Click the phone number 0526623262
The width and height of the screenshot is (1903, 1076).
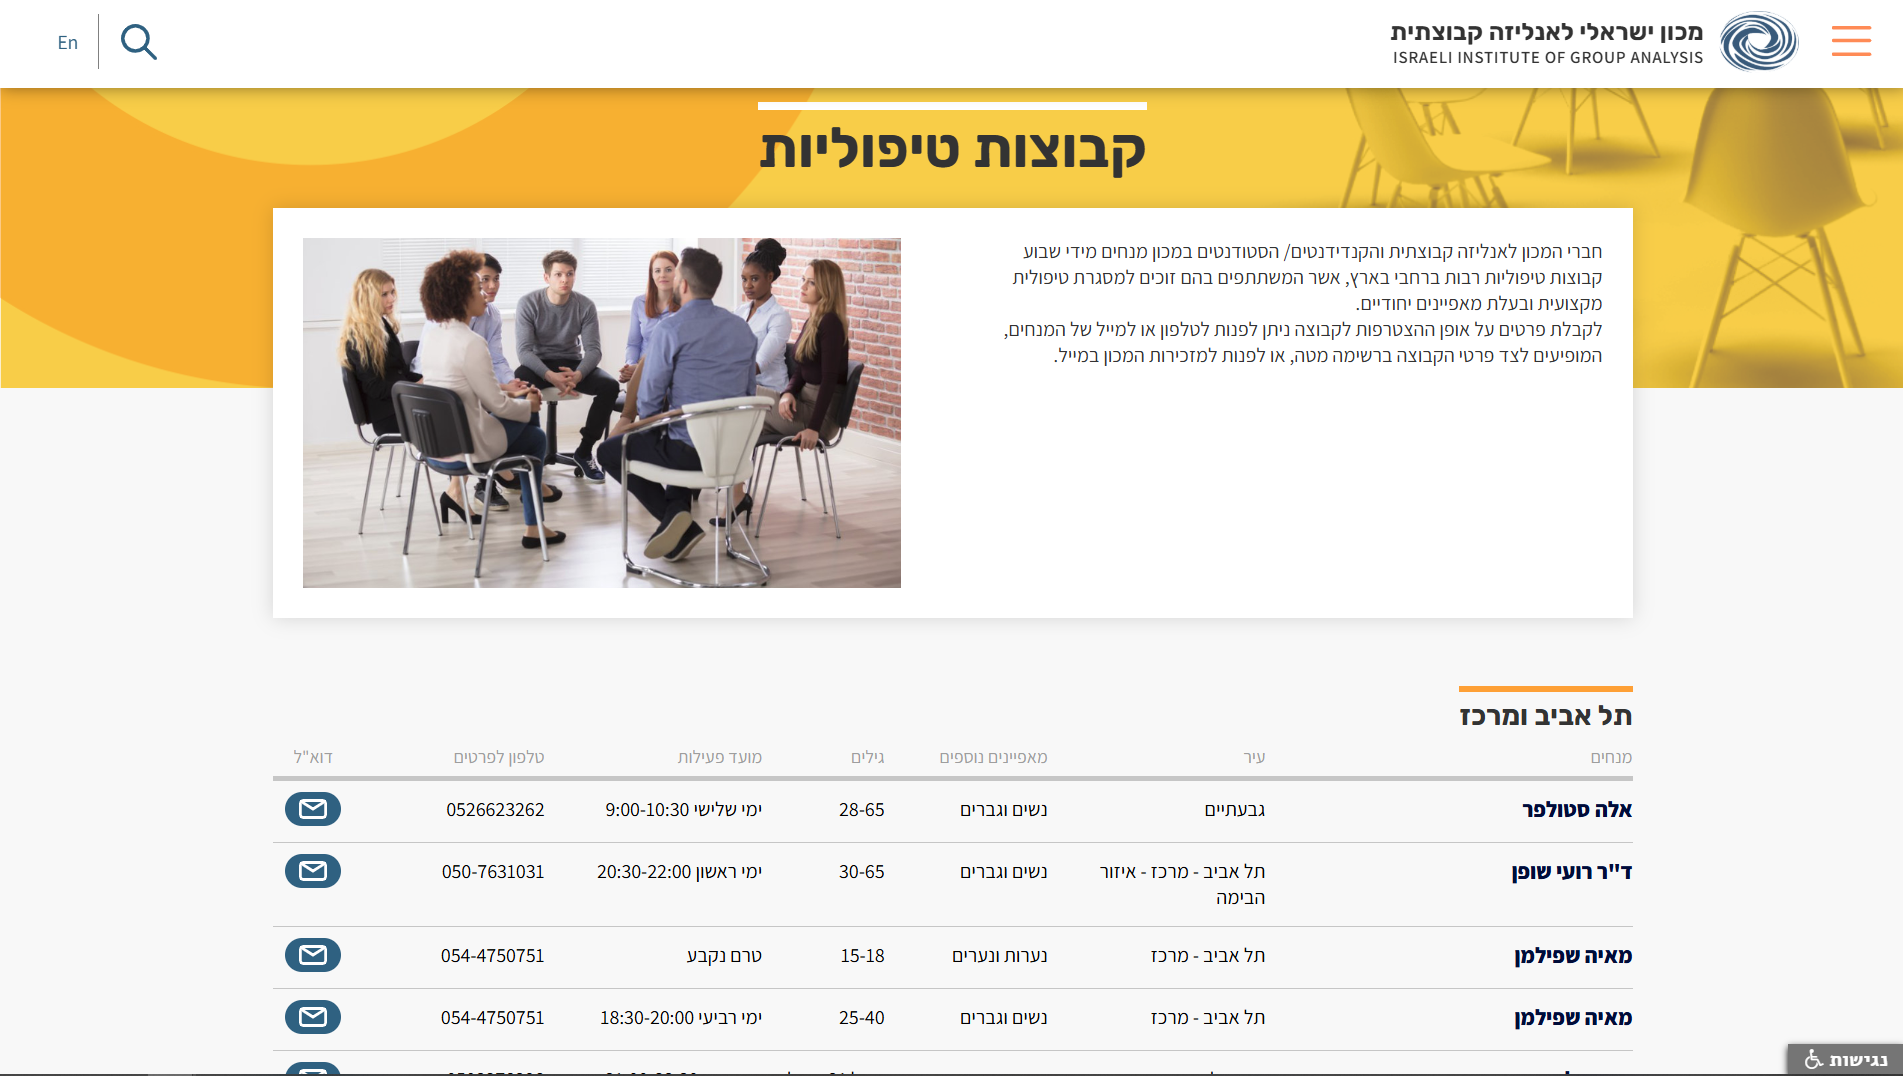point(495,810)
